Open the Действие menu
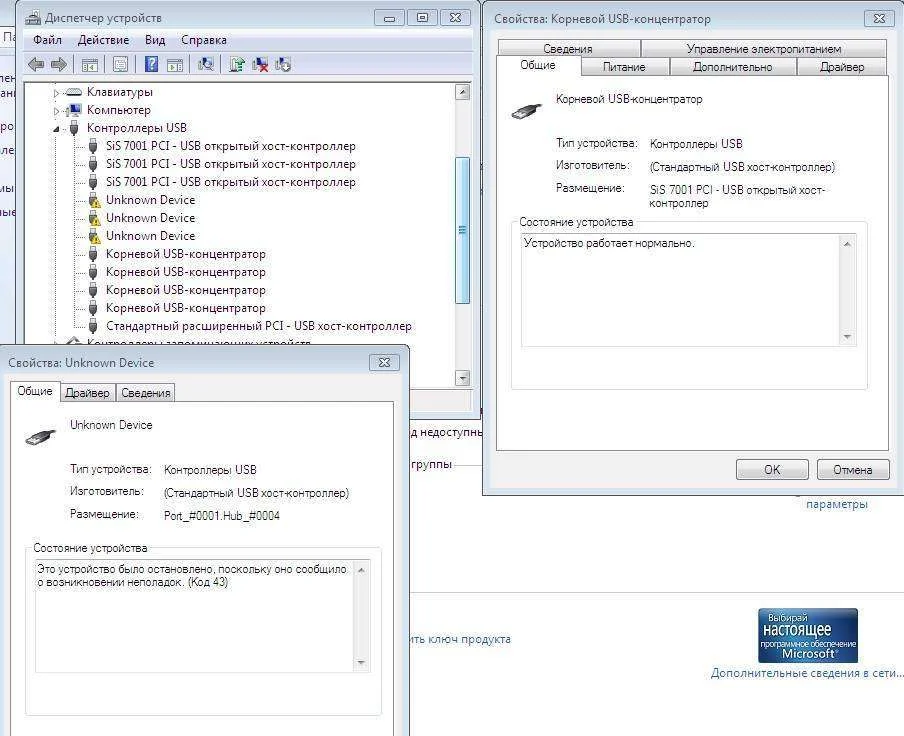904x736 pixels. coord(103,40)
